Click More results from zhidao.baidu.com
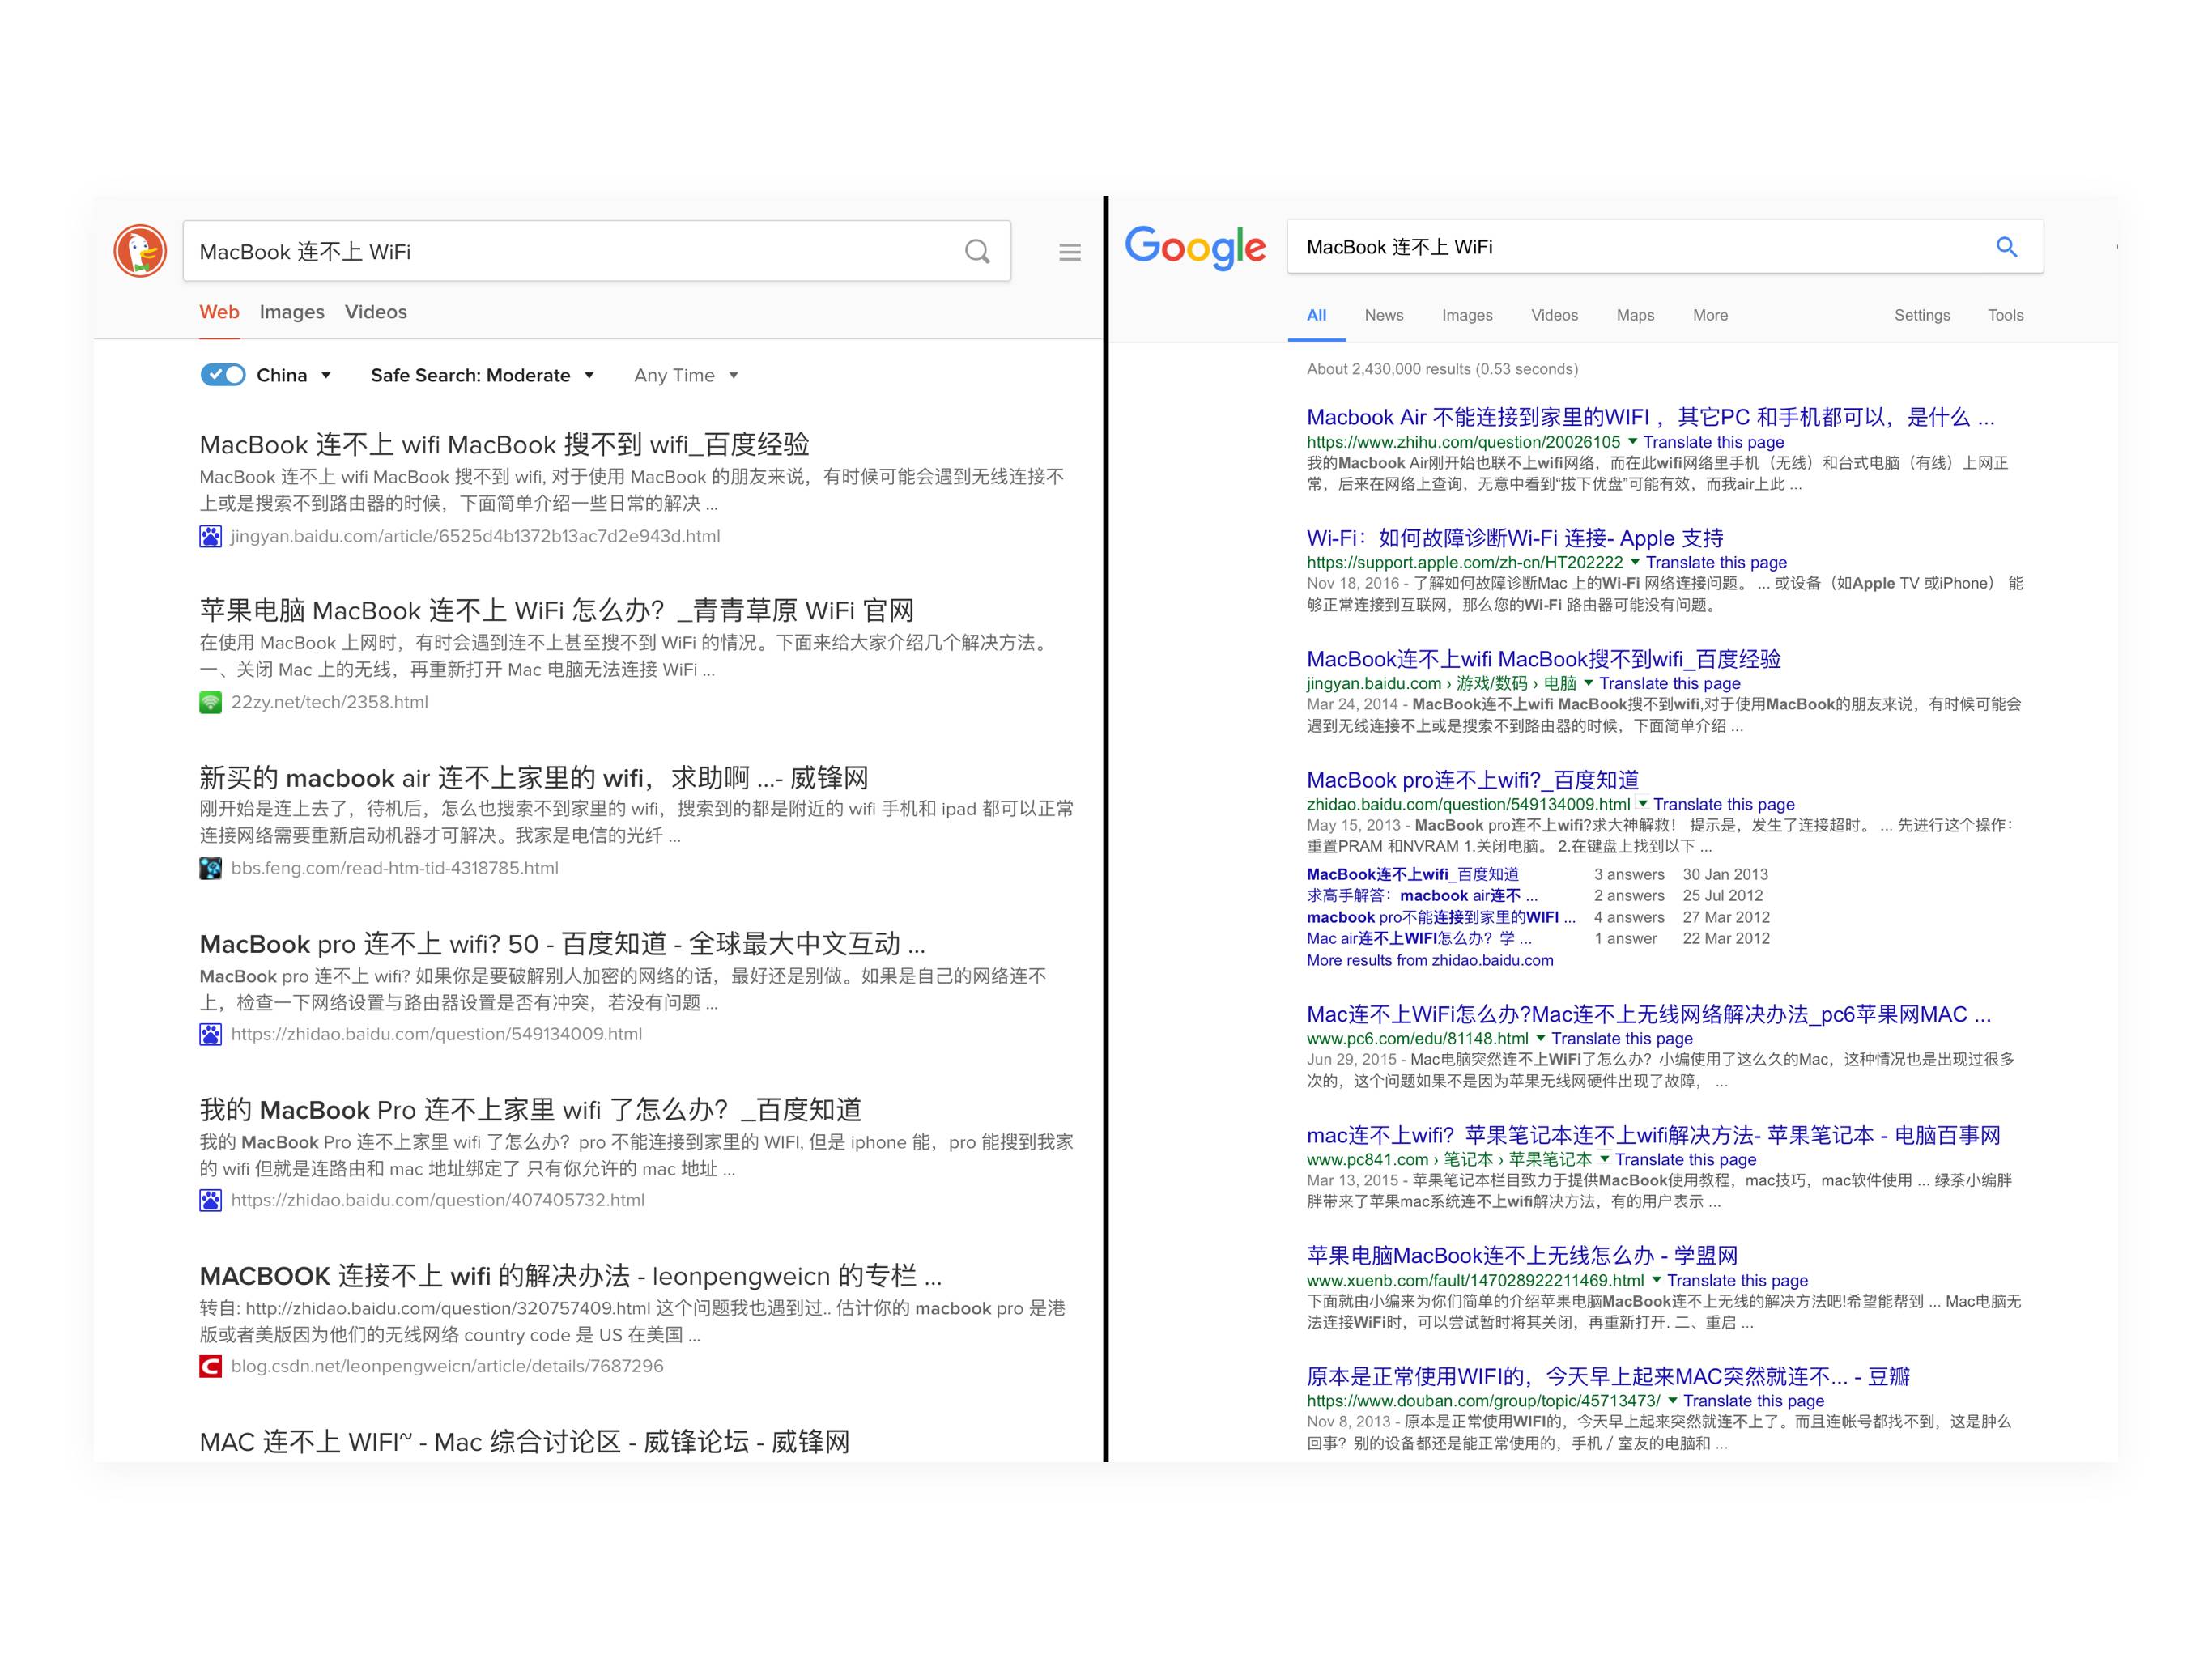 1429,960
